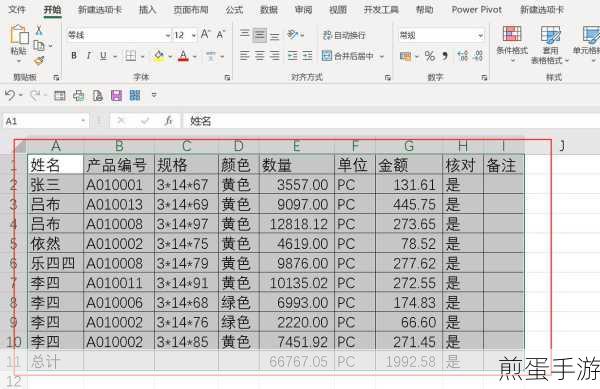The width and height of the screenshot is (600, 389).
Task: Set bottom vertical alignment
Action: (x=274, y=36)
